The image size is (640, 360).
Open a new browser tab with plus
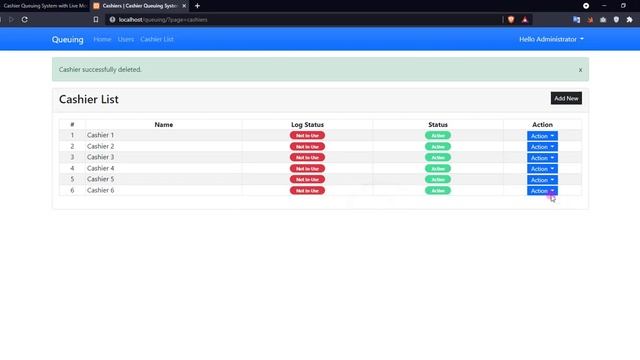tap(197, 6)
